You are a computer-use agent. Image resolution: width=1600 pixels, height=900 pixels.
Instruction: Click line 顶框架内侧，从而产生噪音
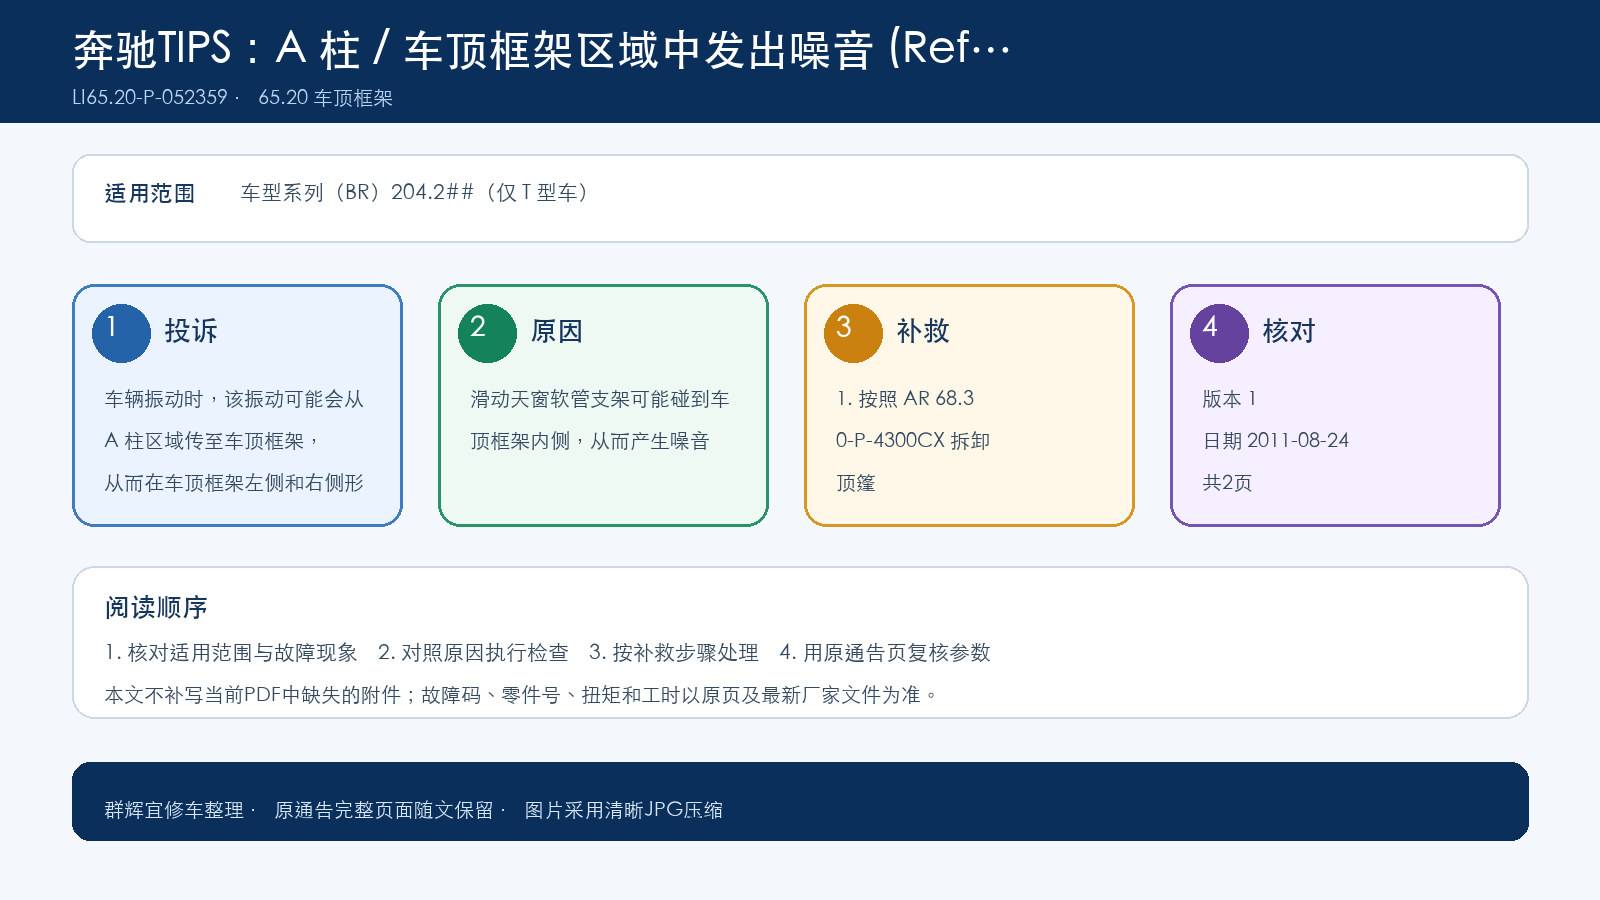590,441
